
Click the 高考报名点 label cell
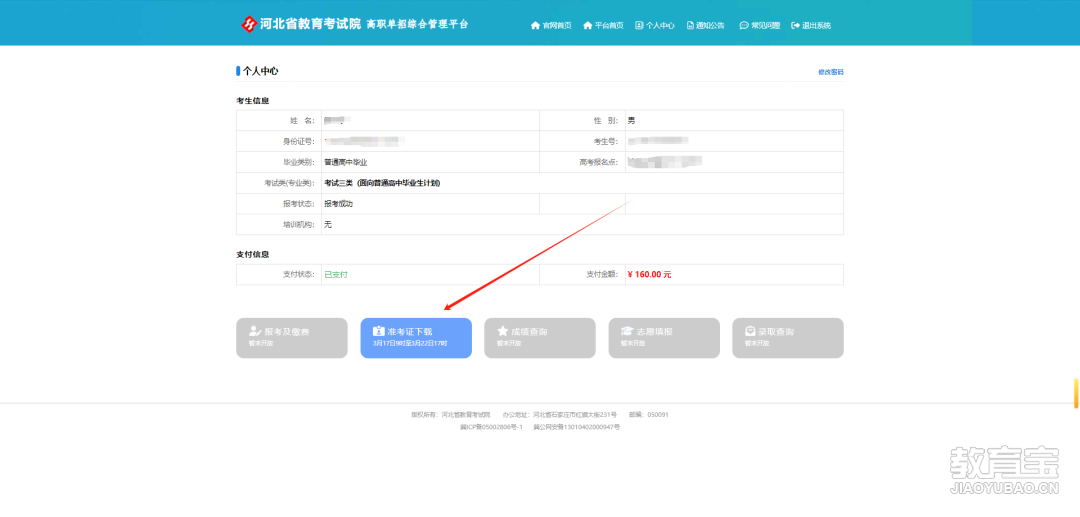click(x=583, y=162)
